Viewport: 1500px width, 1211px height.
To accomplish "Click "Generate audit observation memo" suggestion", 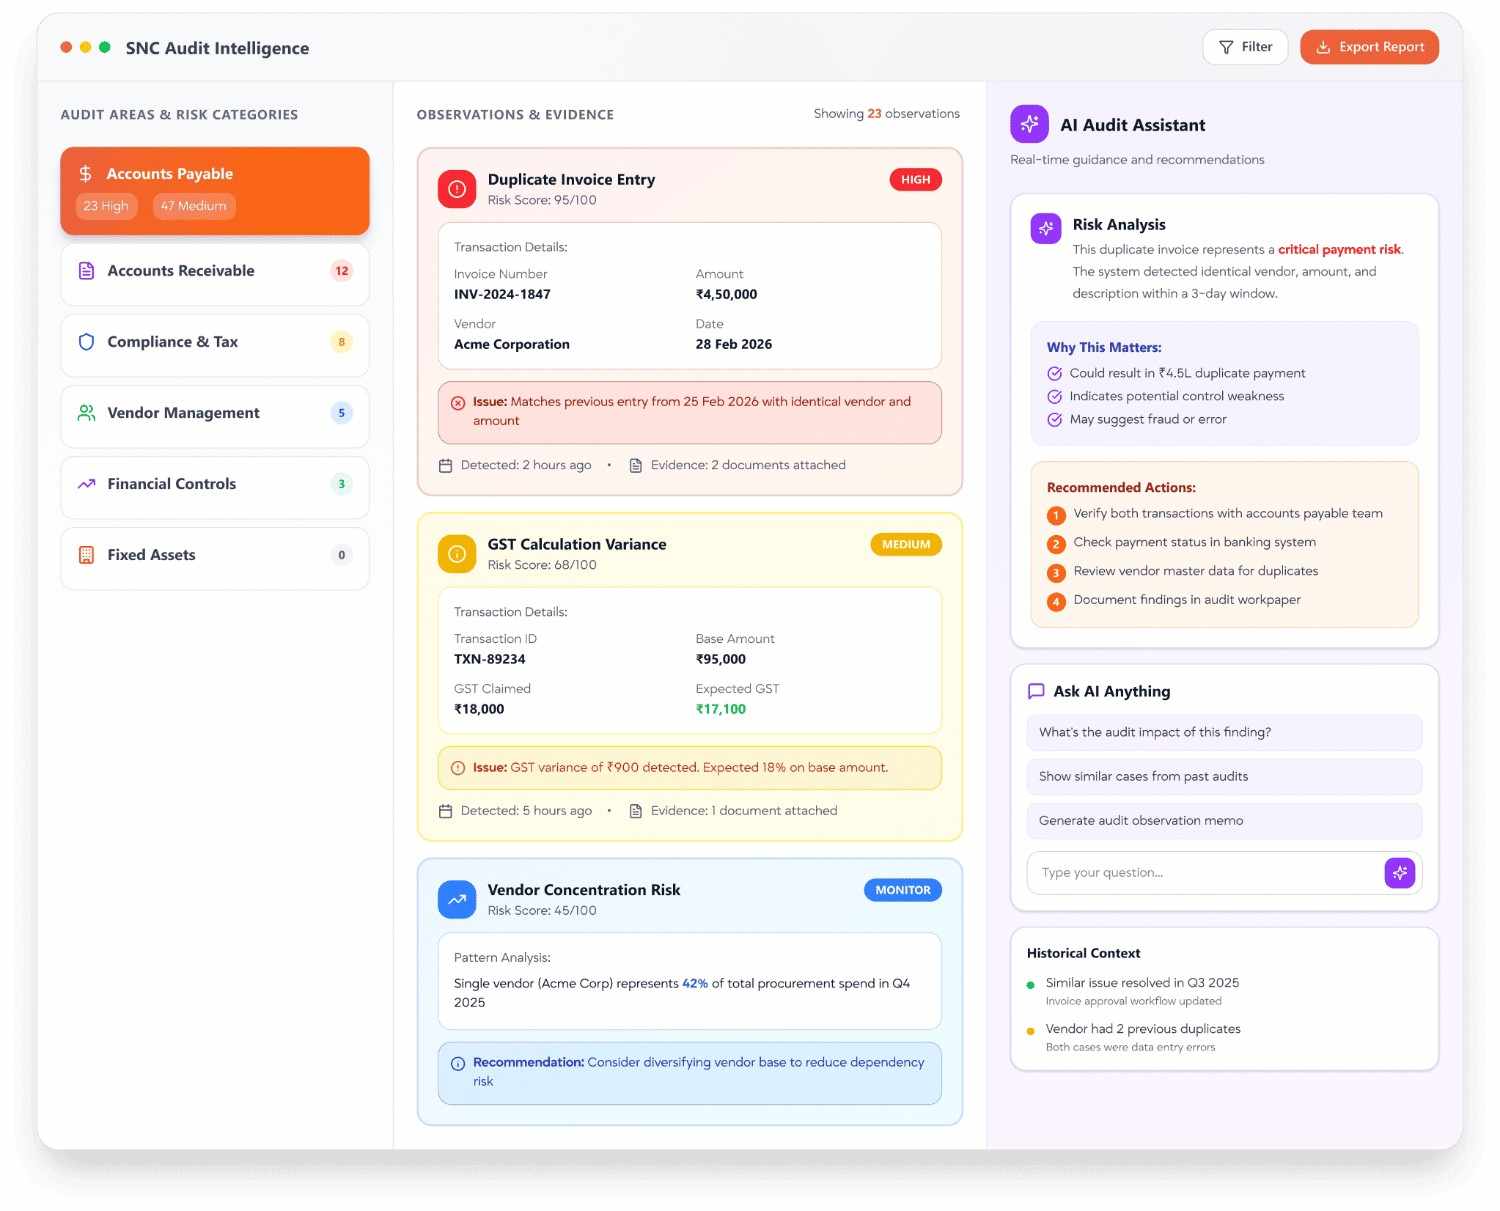I will [x=1224, y=820].
